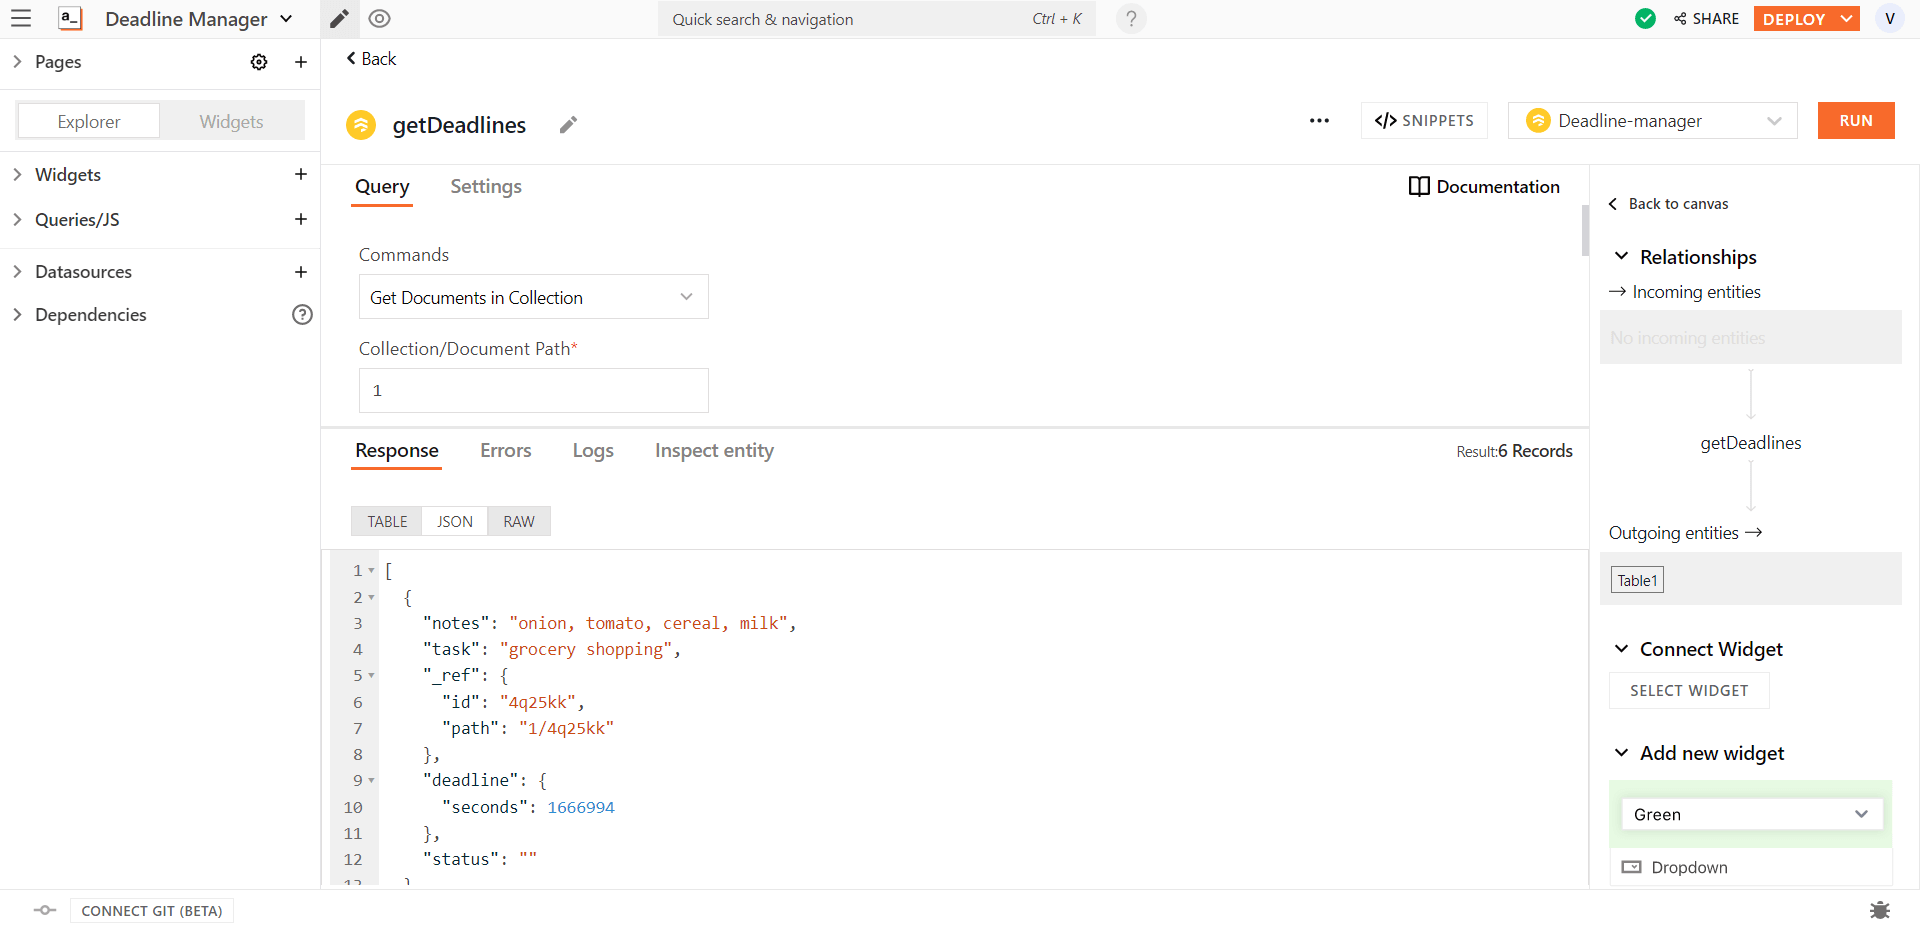This screenshot has width=1920, height=928.
Task: Switch to the Errors tab
Action: 505,451
